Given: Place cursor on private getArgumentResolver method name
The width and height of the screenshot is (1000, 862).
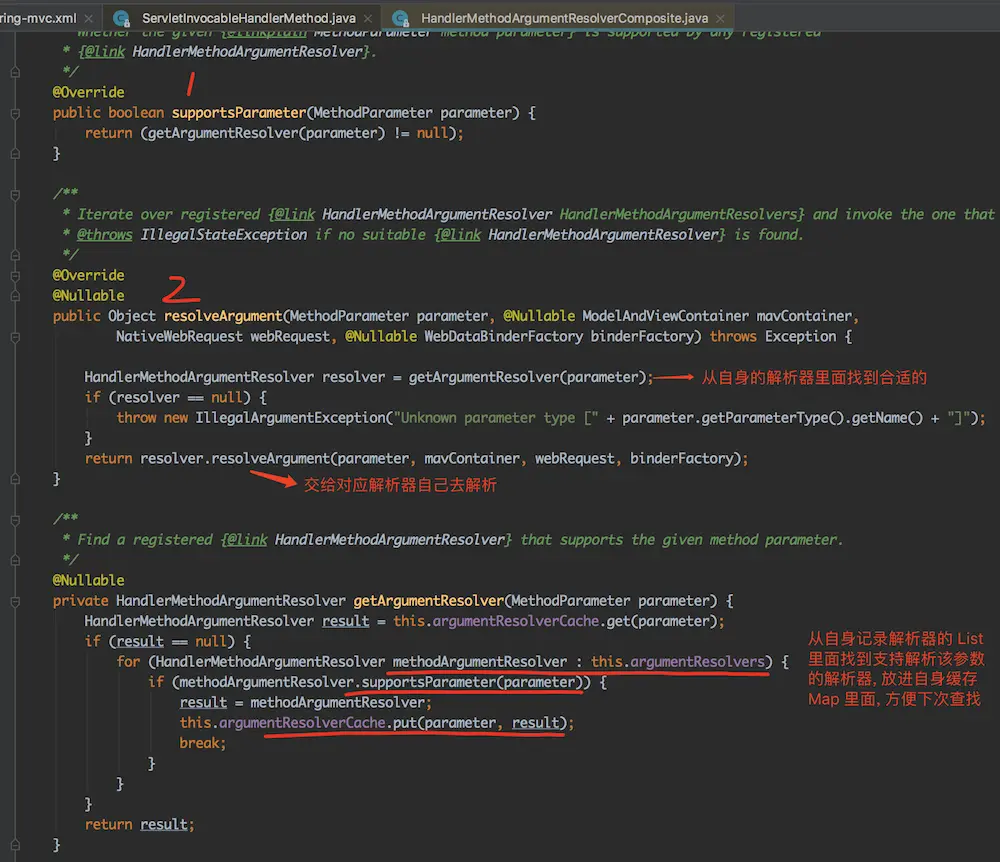Looking at the screenshot, I should 428,601.
